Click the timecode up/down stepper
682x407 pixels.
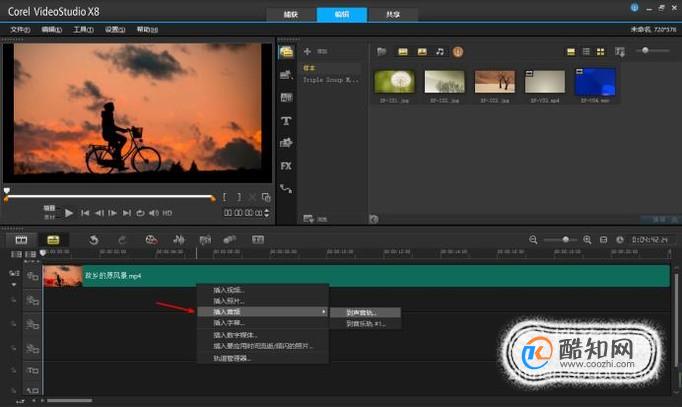[x=267, y=213]
